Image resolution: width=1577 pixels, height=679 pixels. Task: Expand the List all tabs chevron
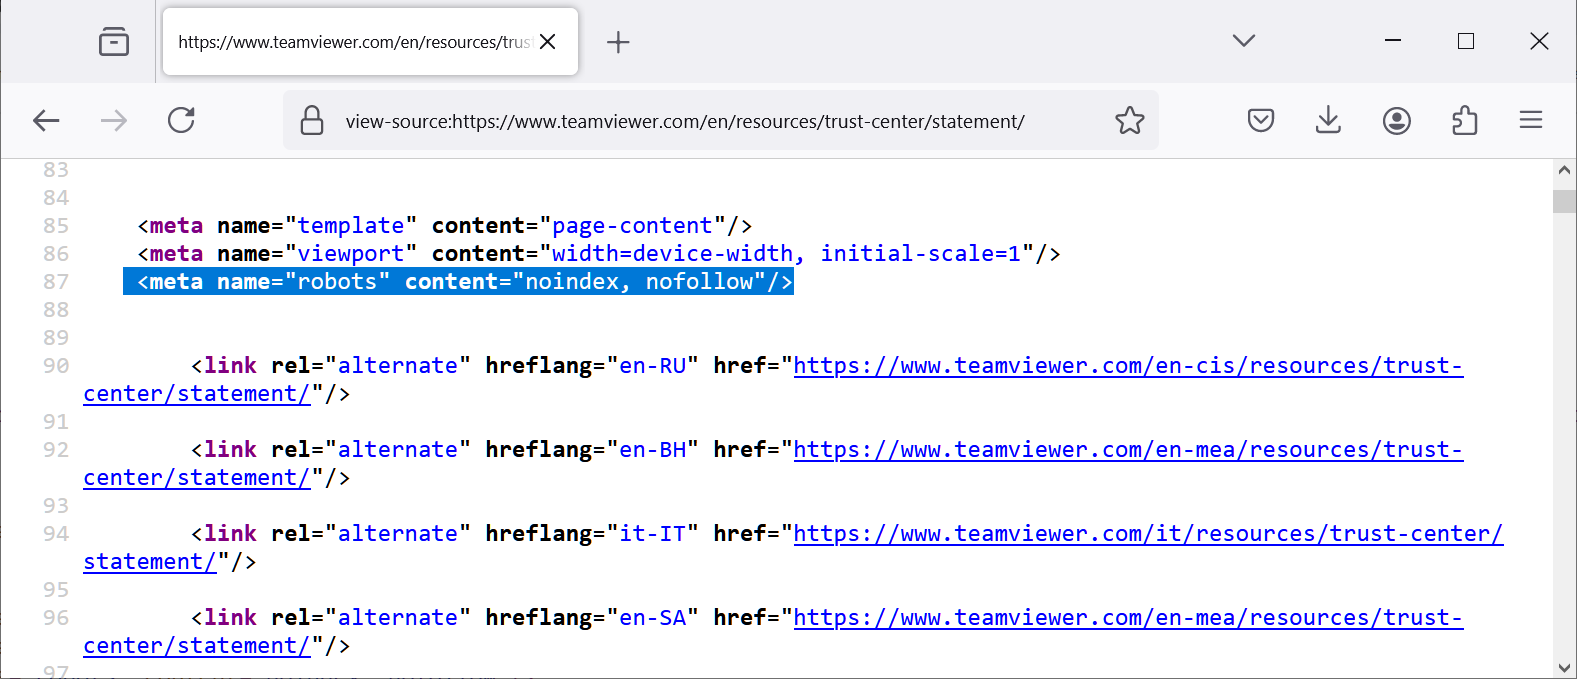(1244, 41)
